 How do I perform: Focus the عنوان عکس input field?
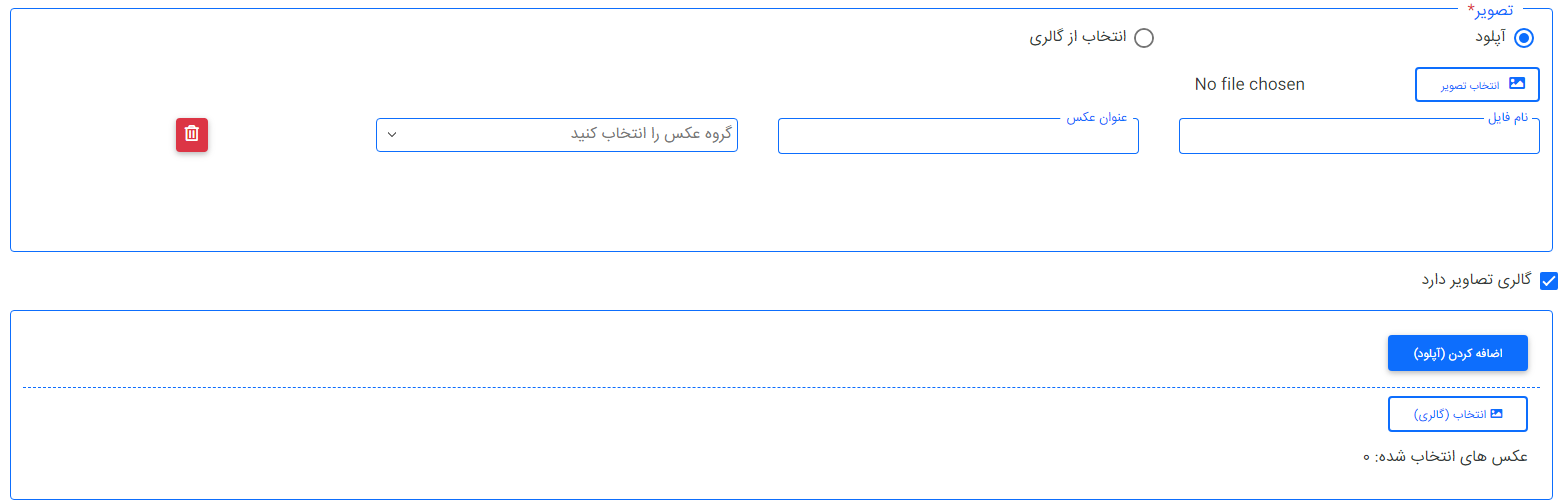click(x=958, y=137)
